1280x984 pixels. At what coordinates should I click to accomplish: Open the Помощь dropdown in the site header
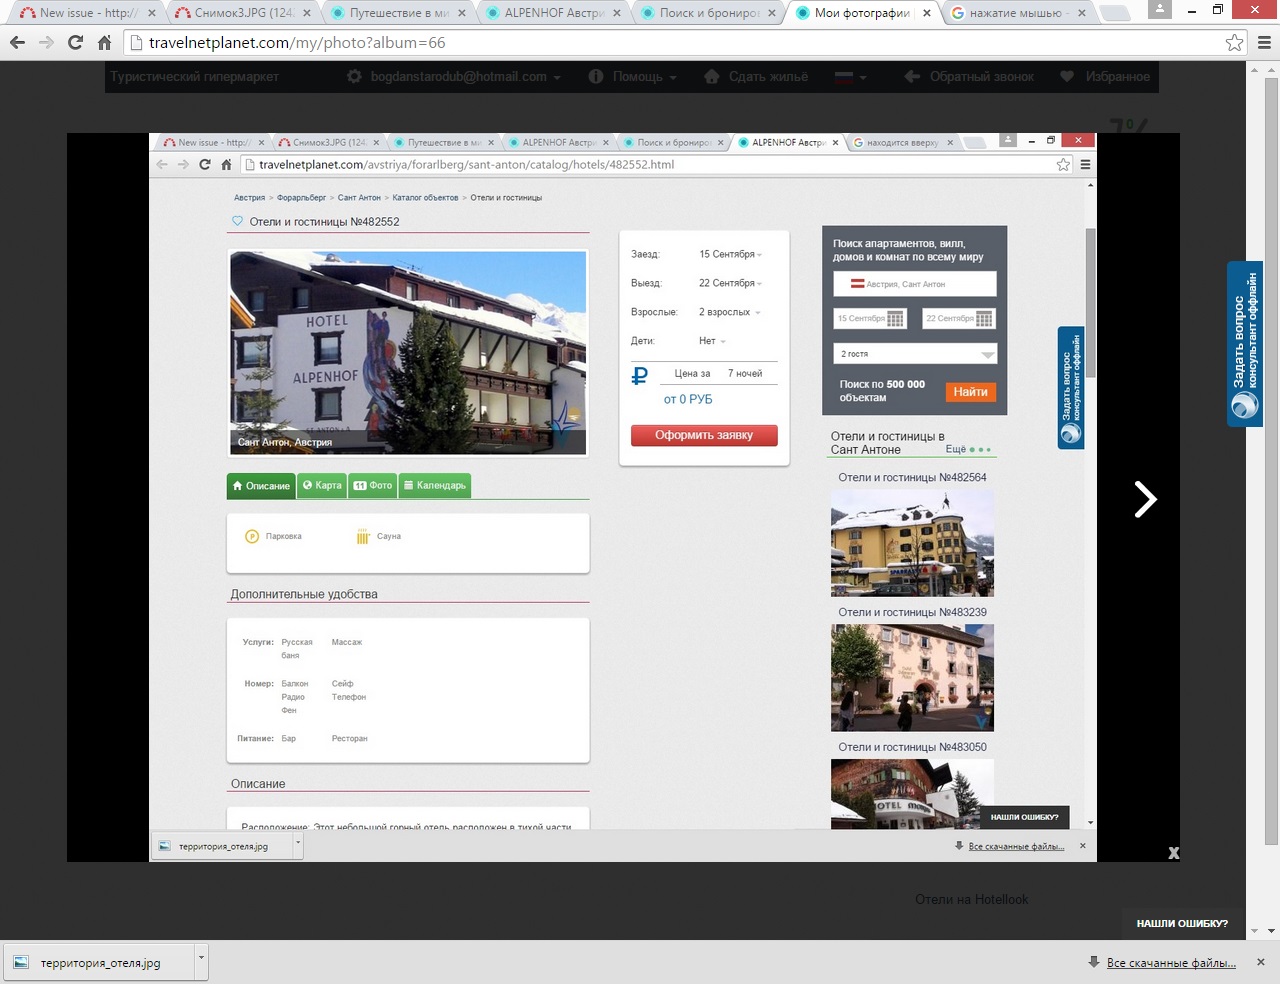pos(633,77)
